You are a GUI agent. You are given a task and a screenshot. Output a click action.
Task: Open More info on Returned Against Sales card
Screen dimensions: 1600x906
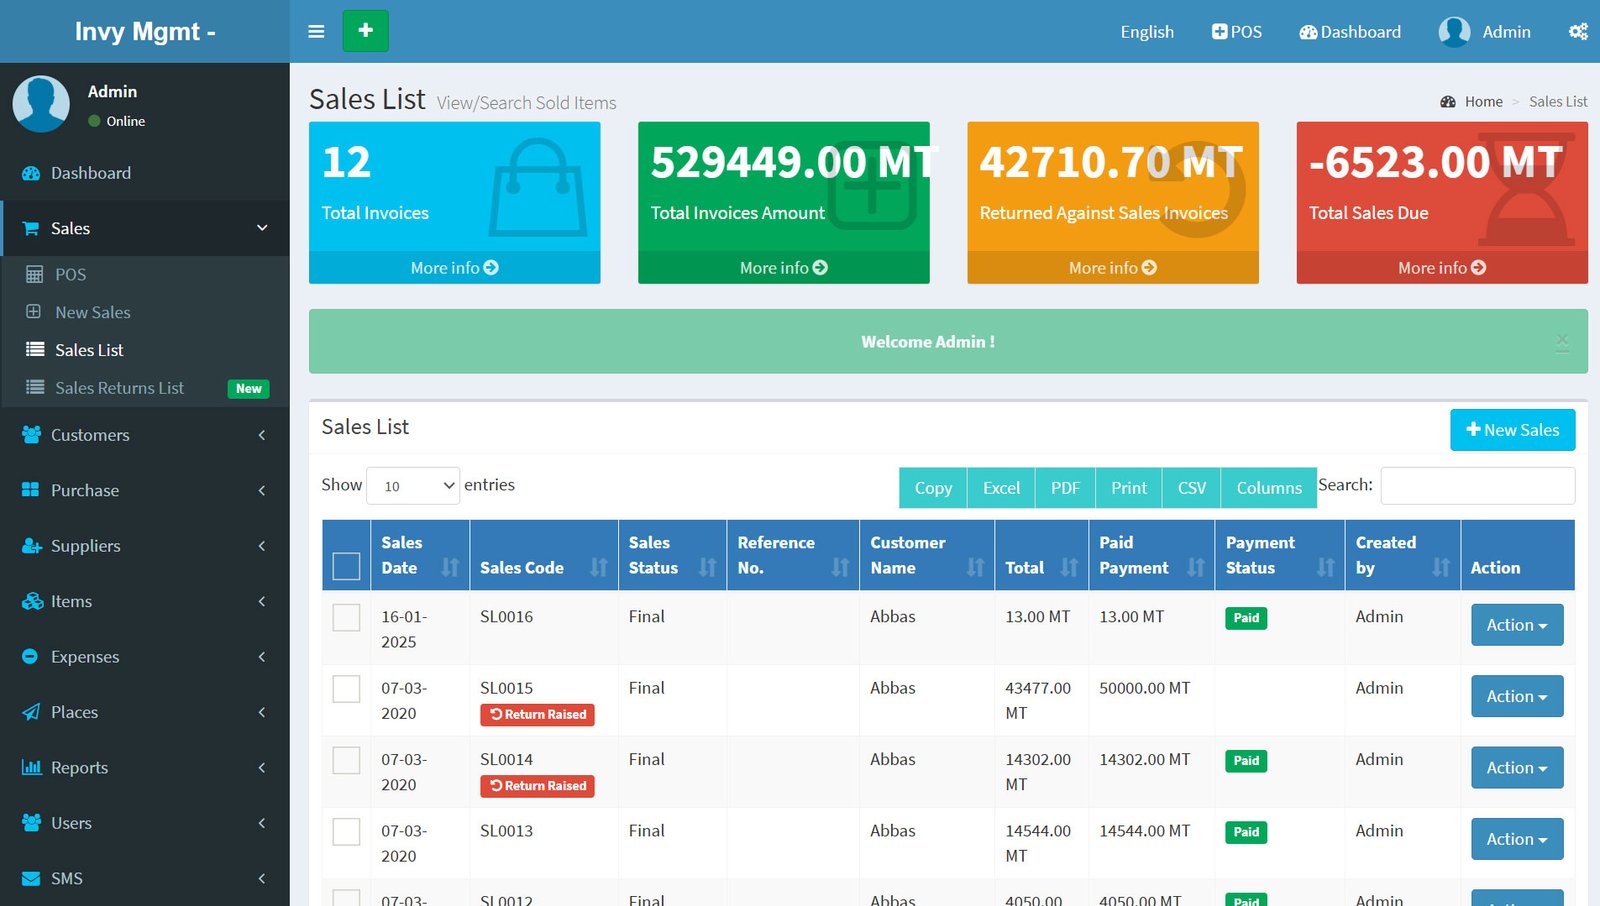point(1112,268)
